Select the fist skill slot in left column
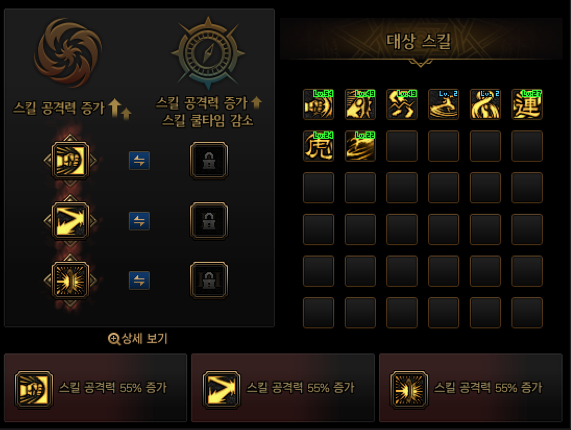Screen dimensions: 571x430 [70, 160]
